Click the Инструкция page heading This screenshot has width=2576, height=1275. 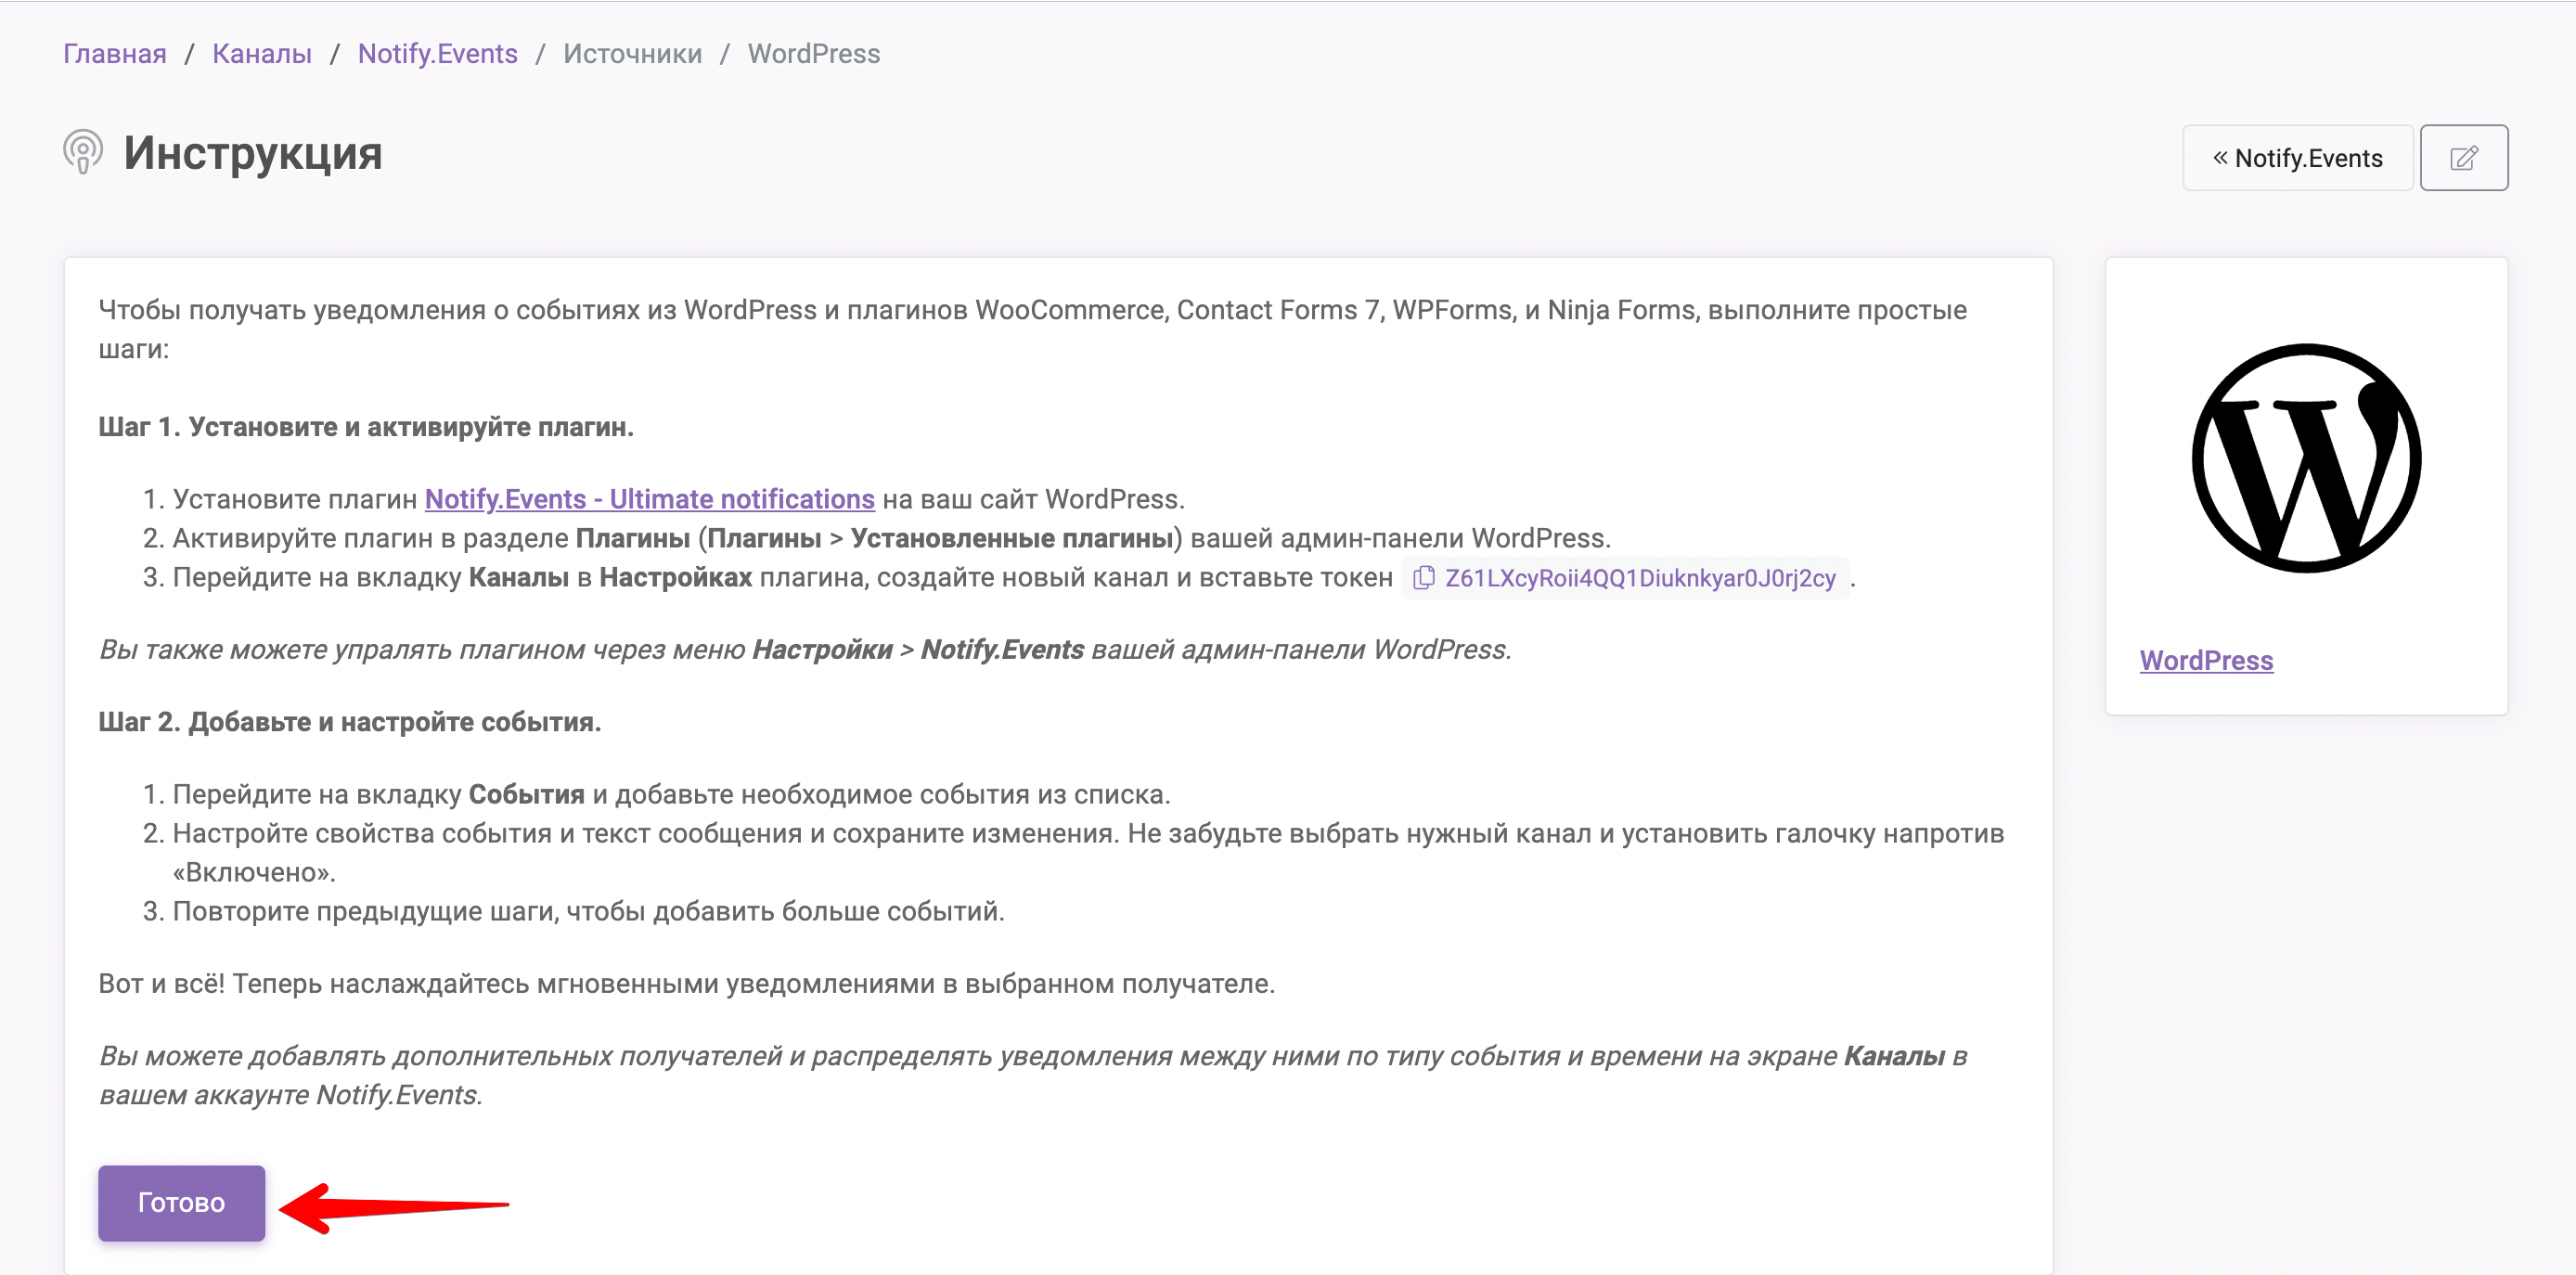(253, 153)
